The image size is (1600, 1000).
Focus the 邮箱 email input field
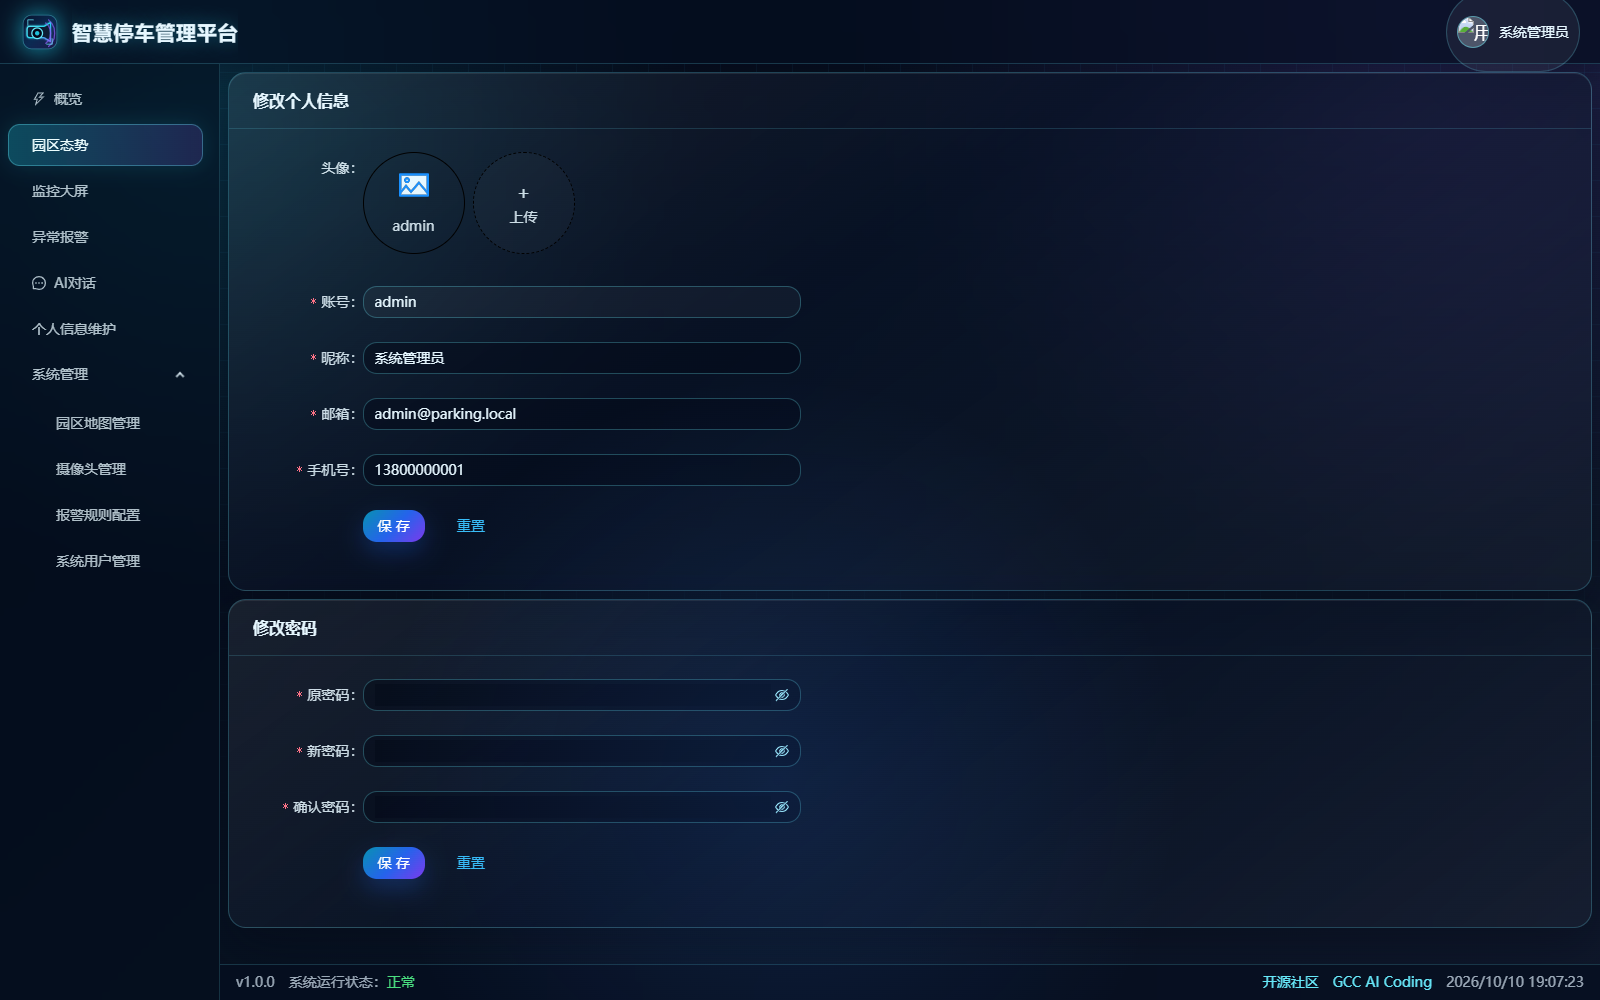click(x=582, y=414)
